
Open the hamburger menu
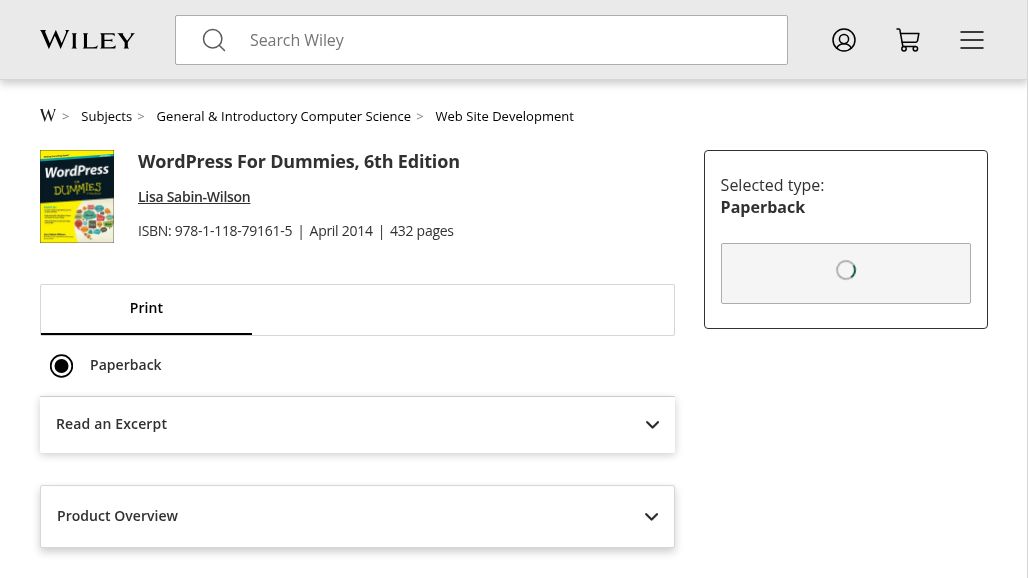click(x=972, y=40)
